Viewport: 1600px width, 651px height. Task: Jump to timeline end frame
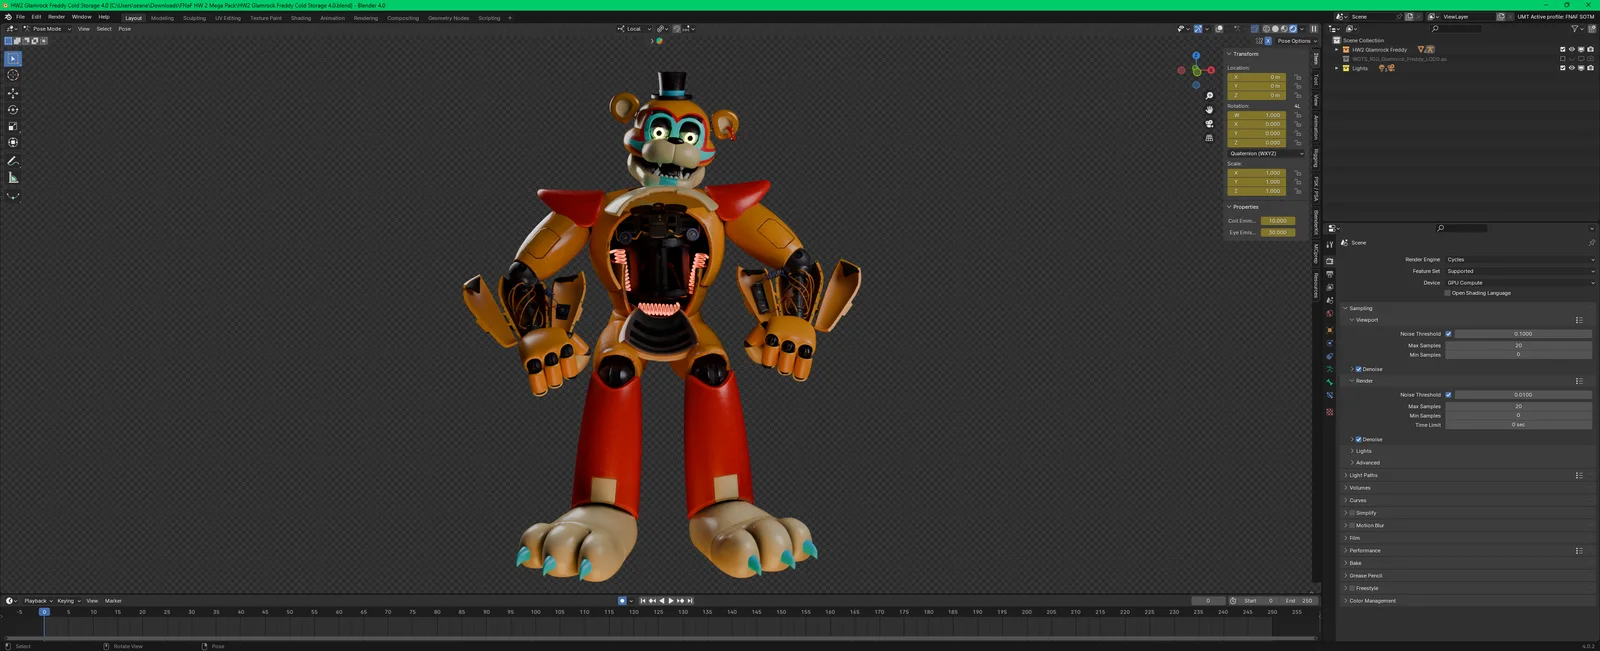coord(690,601)
